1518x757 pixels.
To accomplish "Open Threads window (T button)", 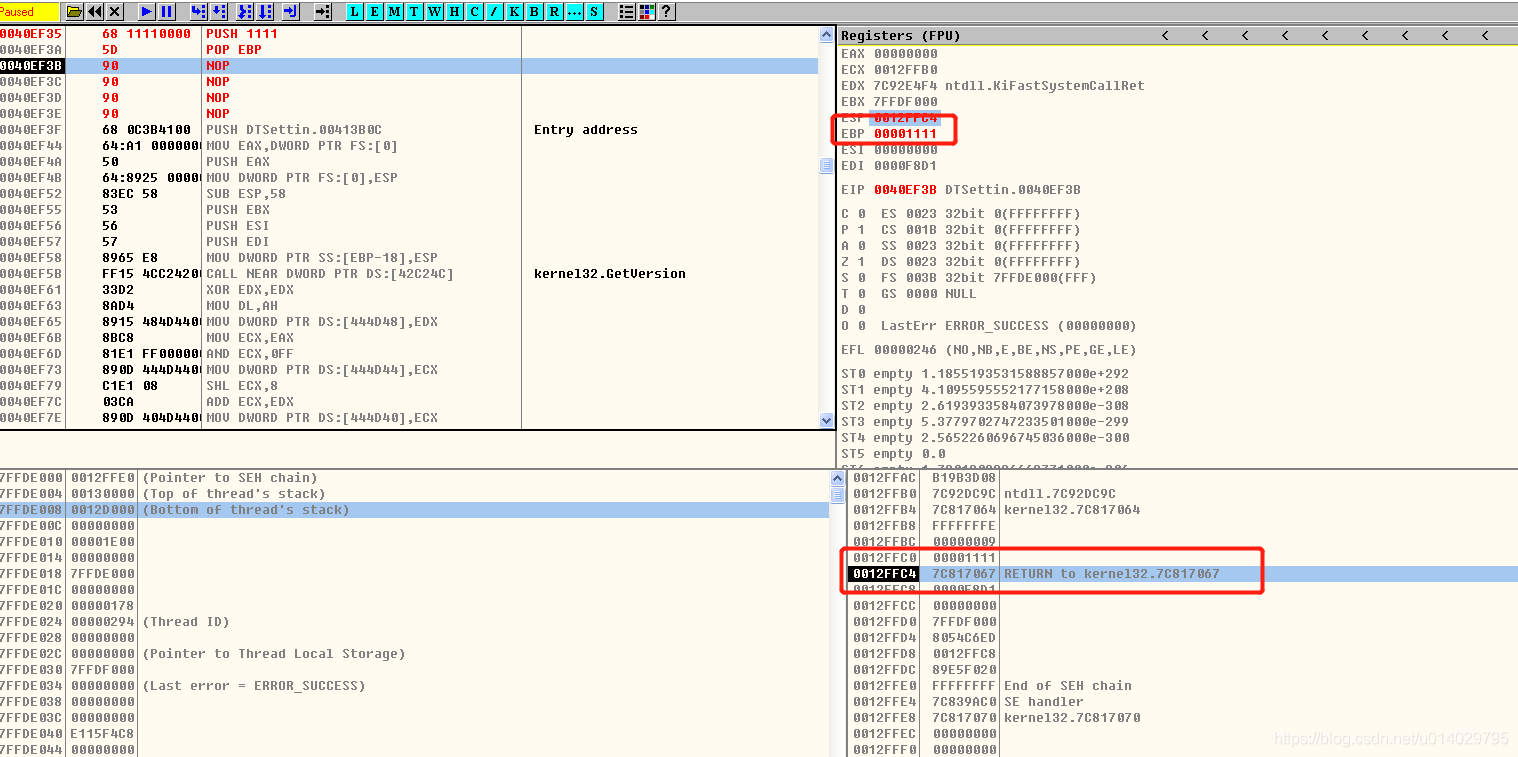I will click(x=414, y=12).
